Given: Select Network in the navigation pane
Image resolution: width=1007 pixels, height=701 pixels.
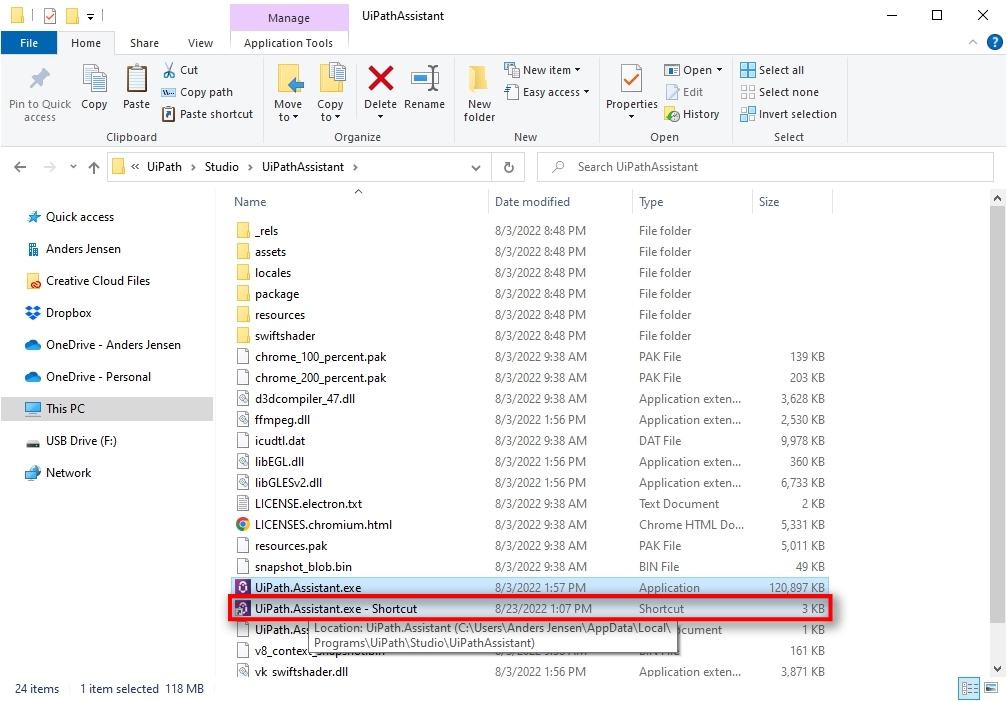Looking at the screenshot, I should 58,473.
